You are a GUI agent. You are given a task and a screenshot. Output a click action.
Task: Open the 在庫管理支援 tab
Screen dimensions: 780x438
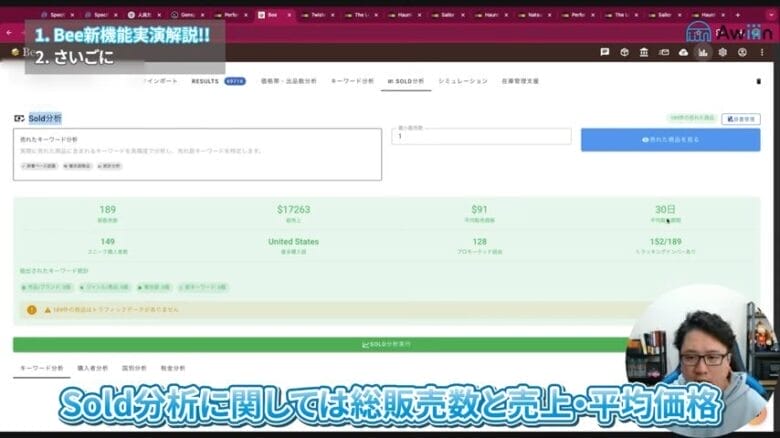point(519,81)
